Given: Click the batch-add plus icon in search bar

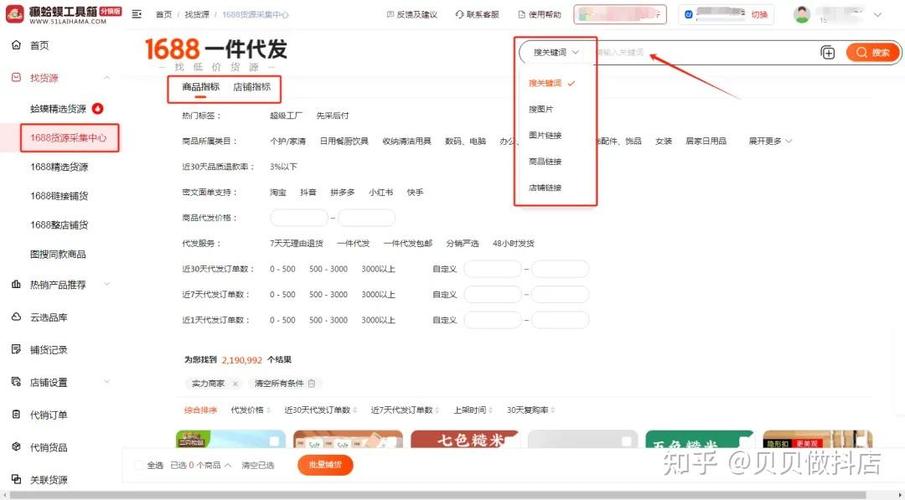Looking at the screenshot, I should tap(828, 53).
